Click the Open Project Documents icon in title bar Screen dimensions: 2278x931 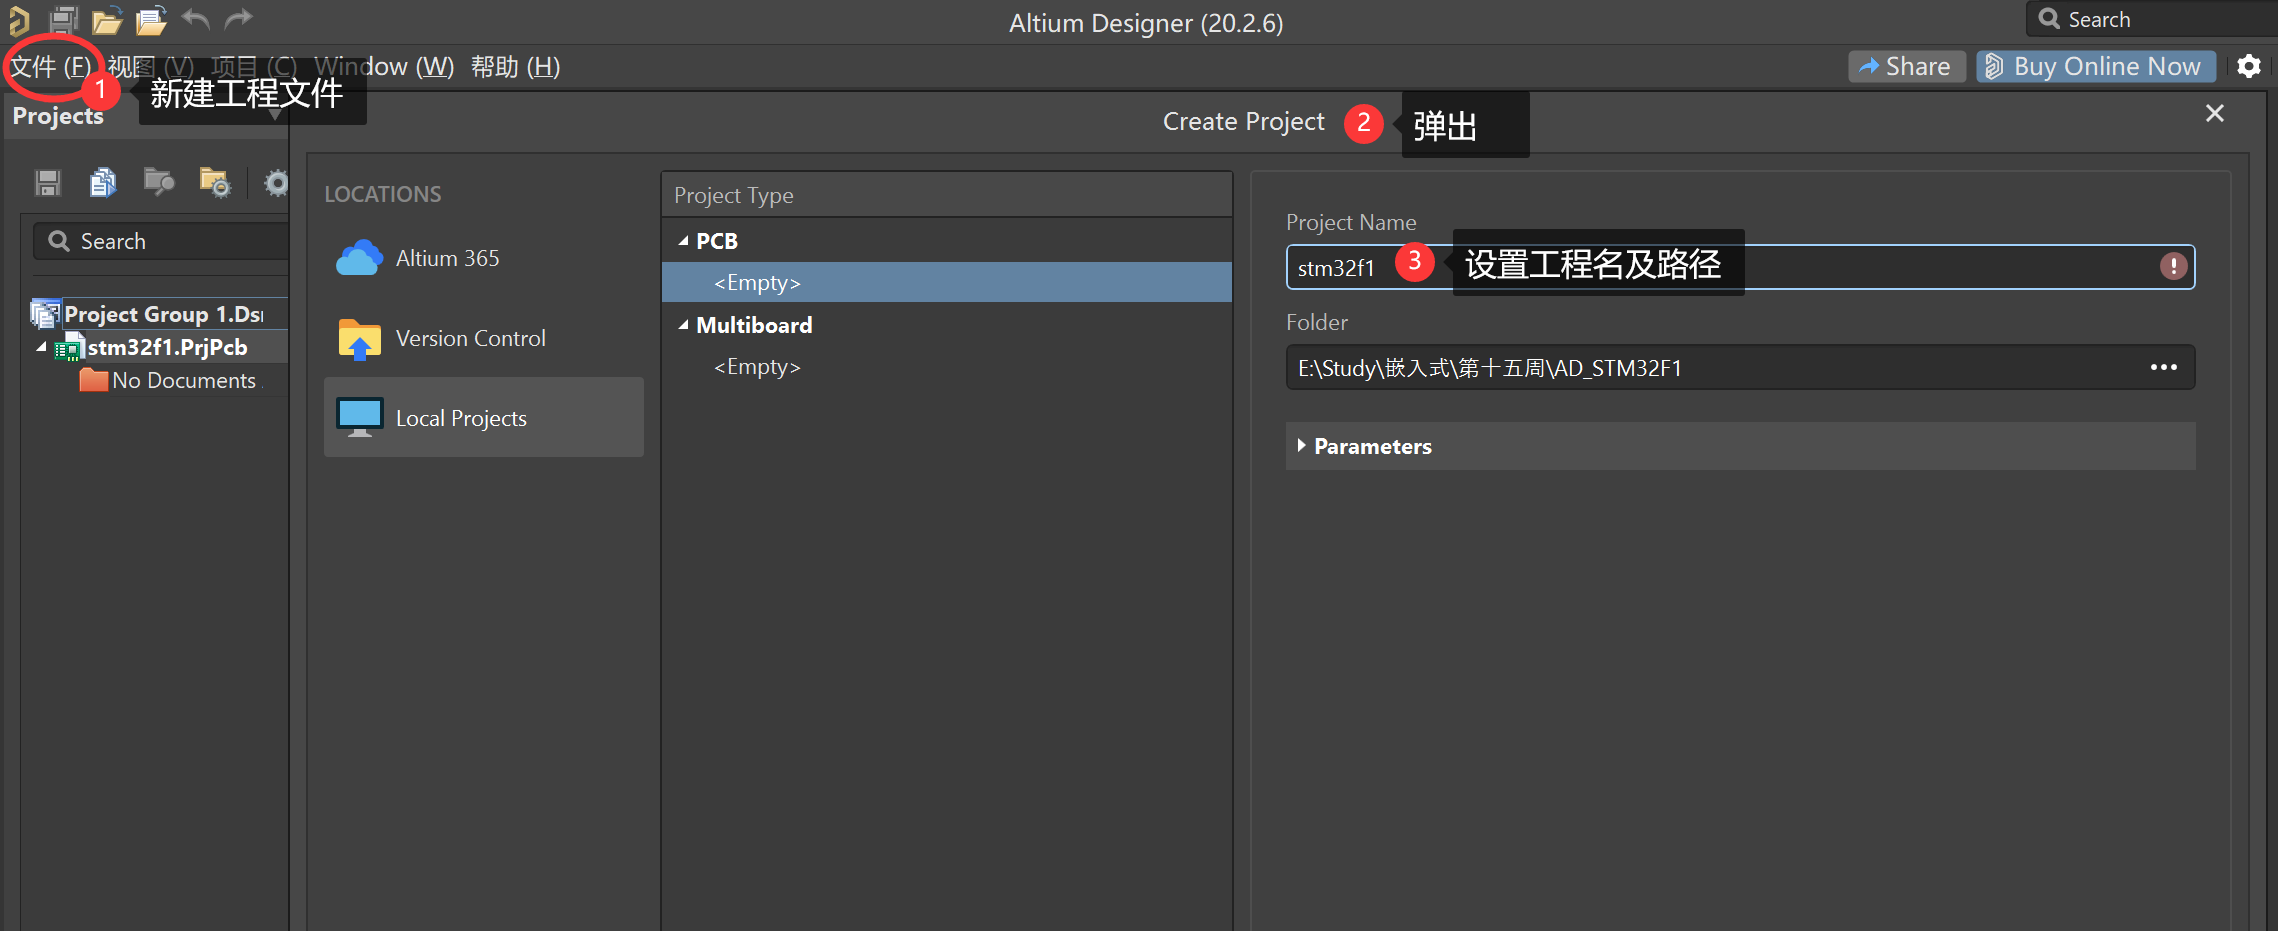tap(151, 20)
